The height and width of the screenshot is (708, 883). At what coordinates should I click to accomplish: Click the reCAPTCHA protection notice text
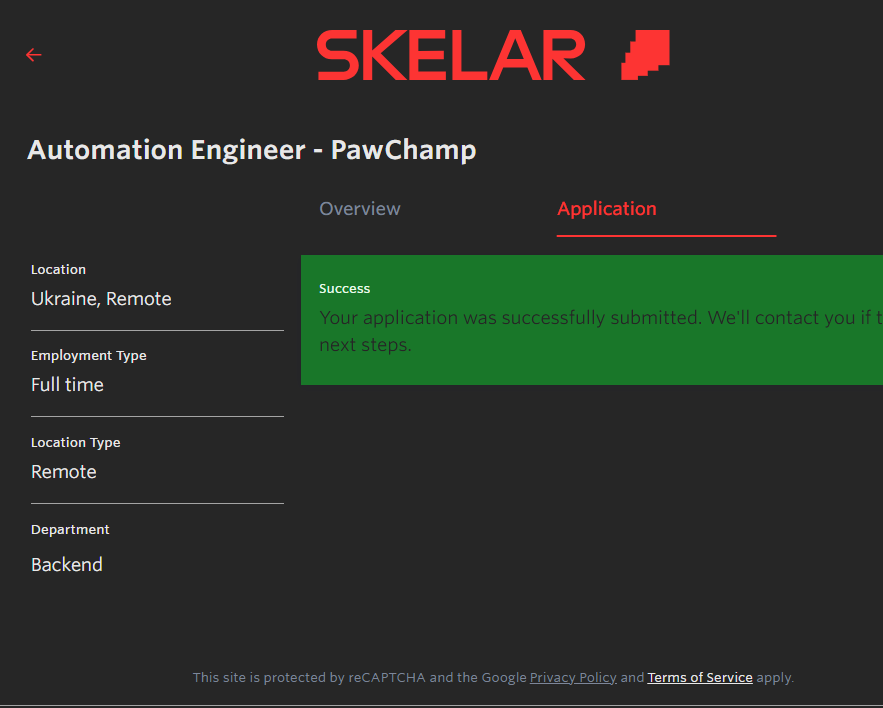[360, 678]
